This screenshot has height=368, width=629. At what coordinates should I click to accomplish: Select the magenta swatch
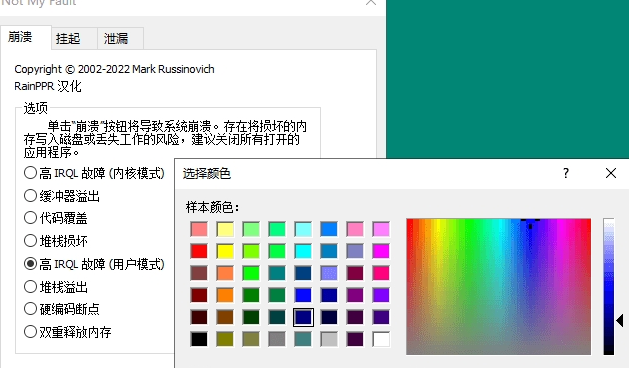pos(381,251)
